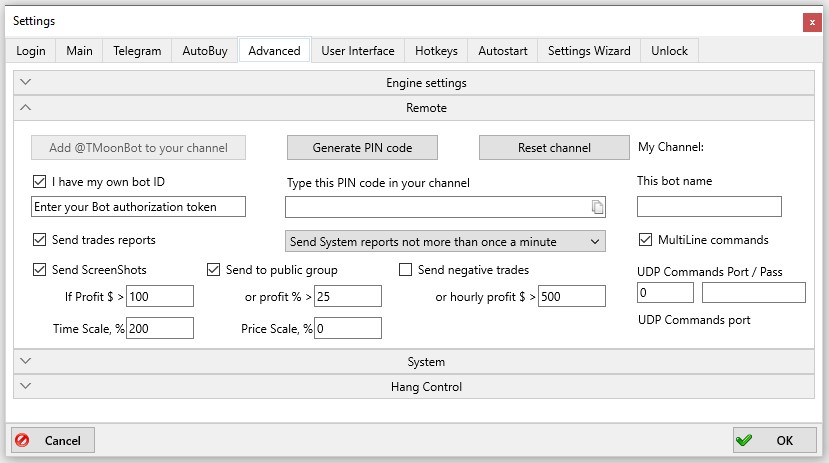This screenshot has width=829, height=463.
Task: Disable Send trades reports checkbox
Action: pos(40,240)
